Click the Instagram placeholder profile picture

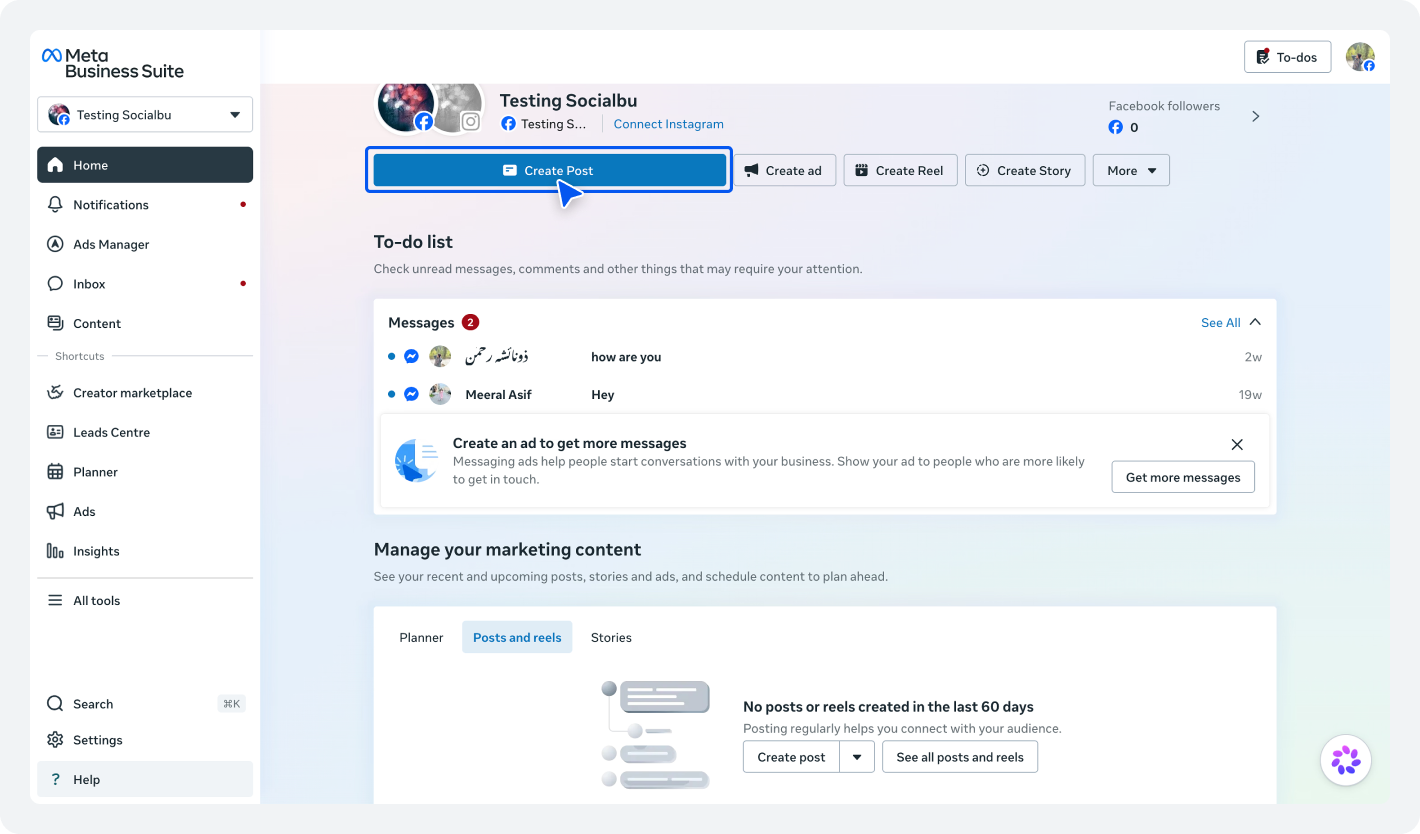pyautogui.click(x=460, y=108)
